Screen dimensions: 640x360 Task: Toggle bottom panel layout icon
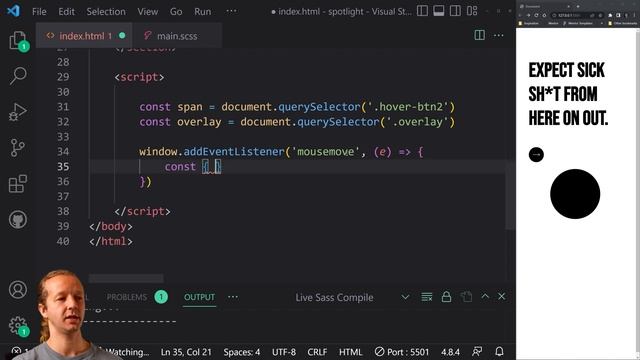(439, 11)
